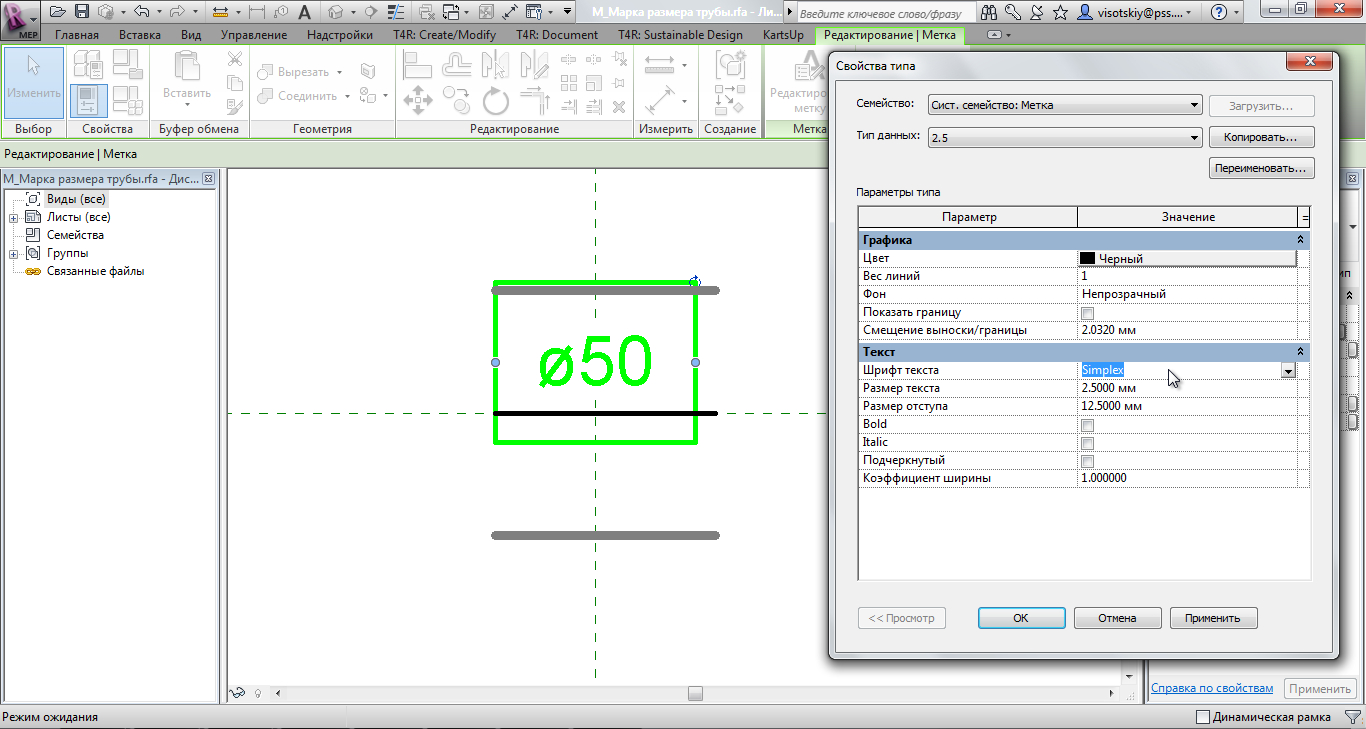The width and height of the screenshot is (1366, 729).
Task: Expand the 'Группы' tree node
Action: [13, 253]
